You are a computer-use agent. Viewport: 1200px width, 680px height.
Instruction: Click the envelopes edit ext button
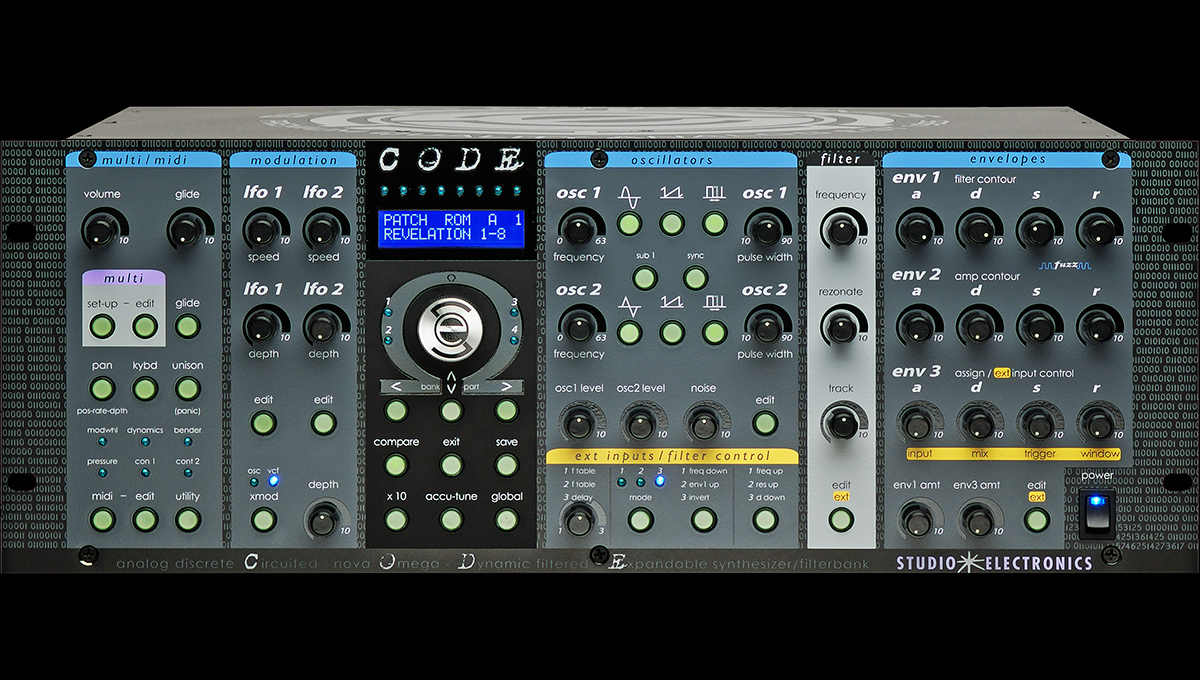[1037, 520]
